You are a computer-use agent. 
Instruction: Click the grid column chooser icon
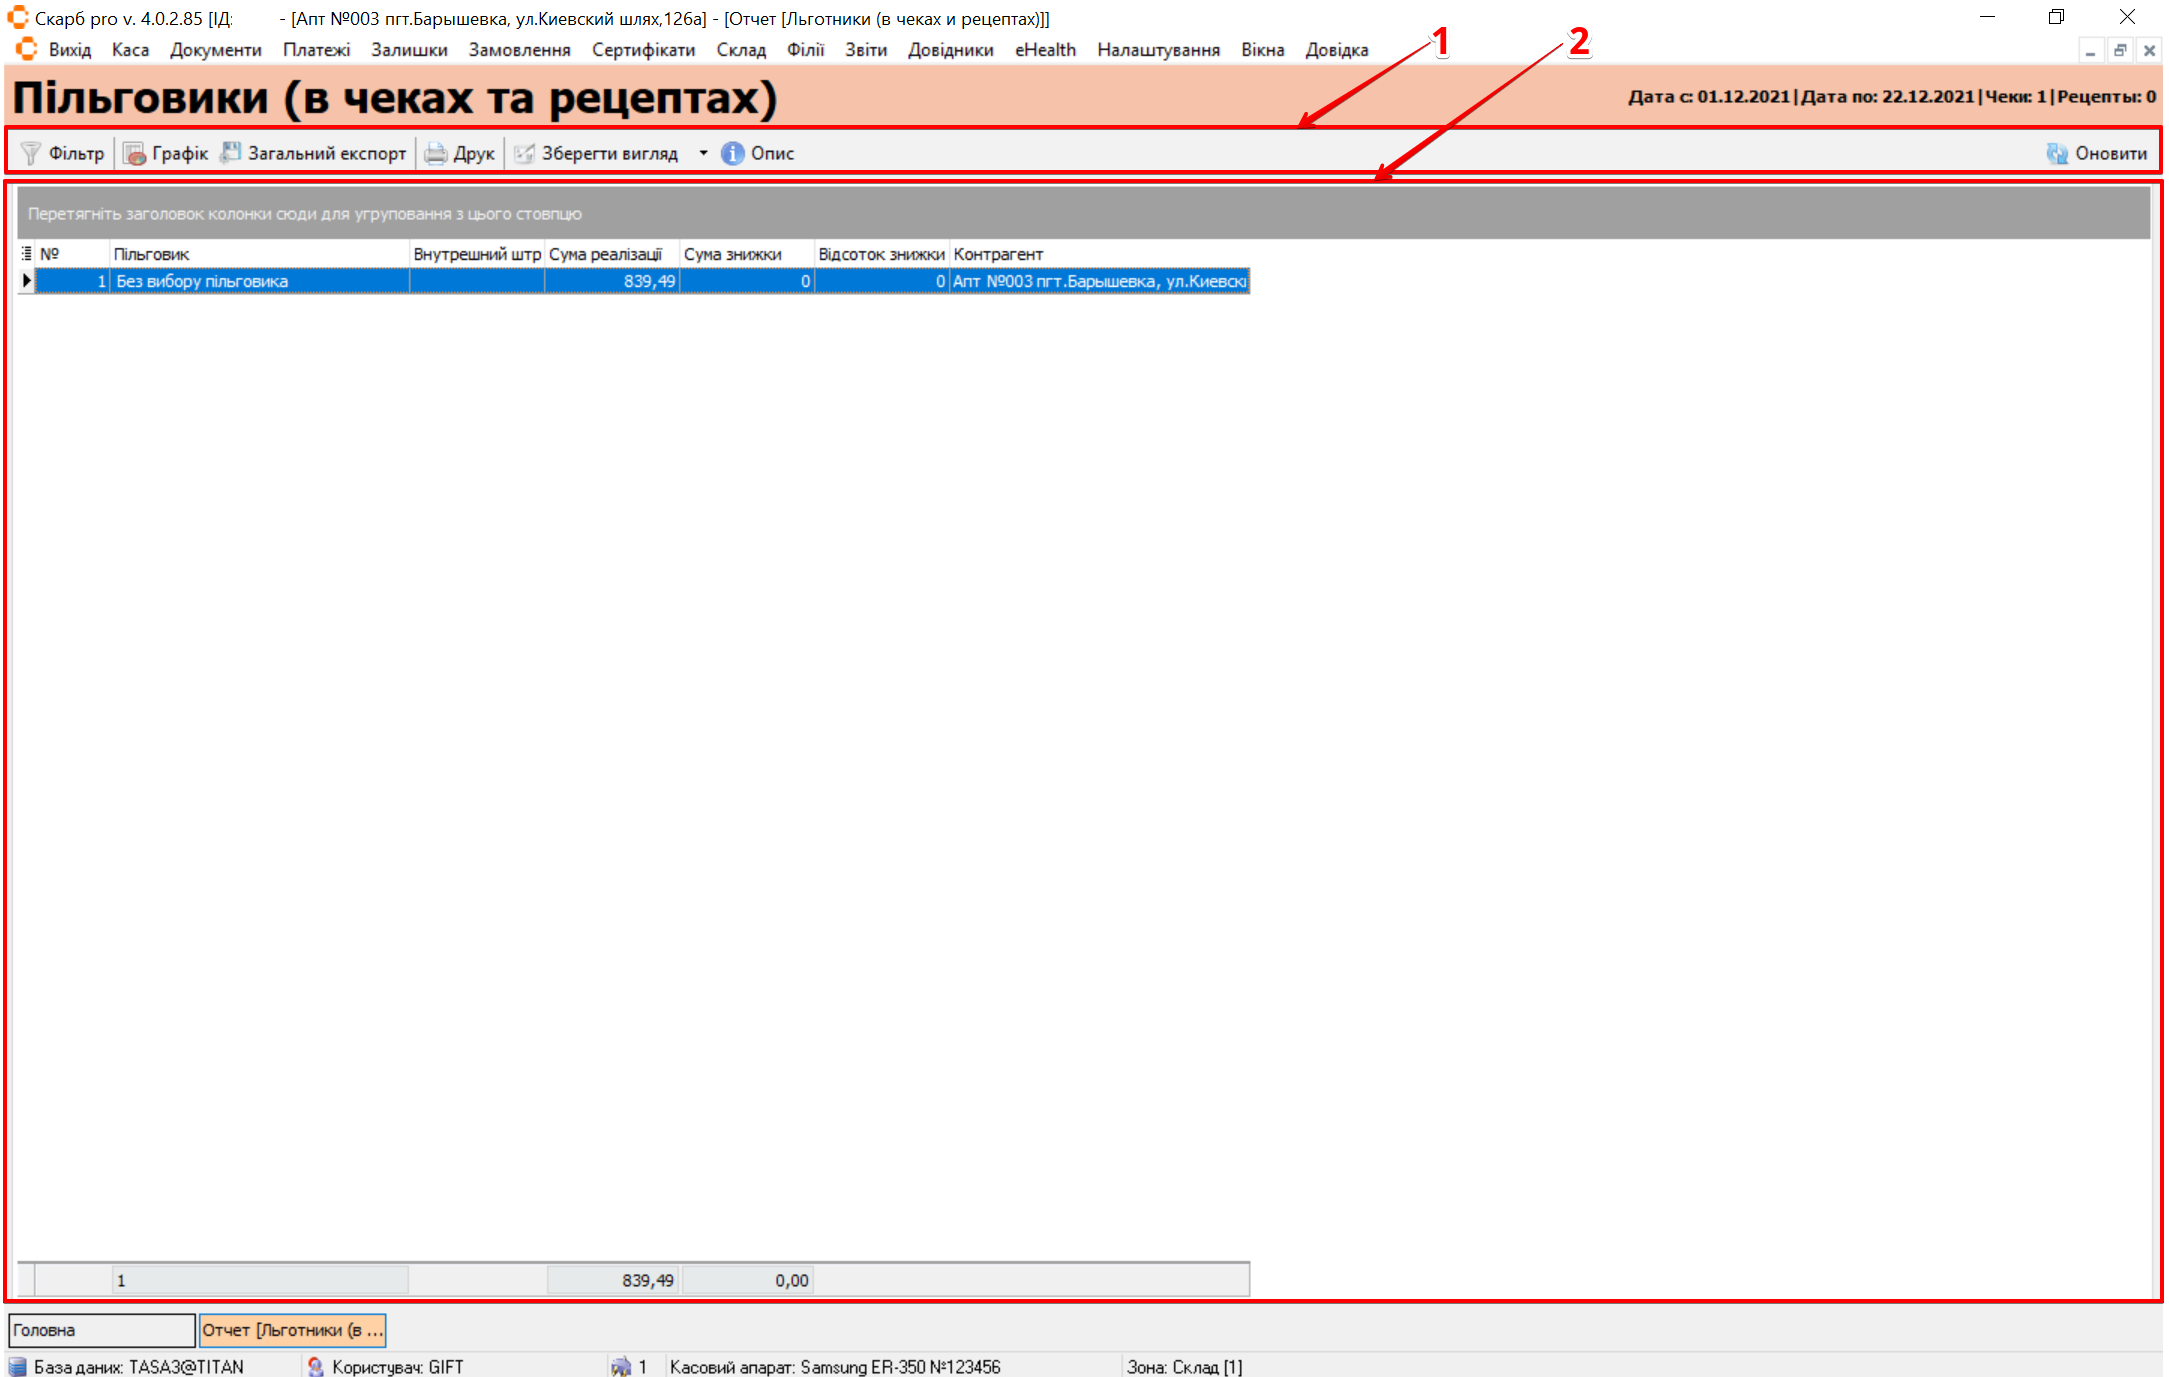[26, 254]
